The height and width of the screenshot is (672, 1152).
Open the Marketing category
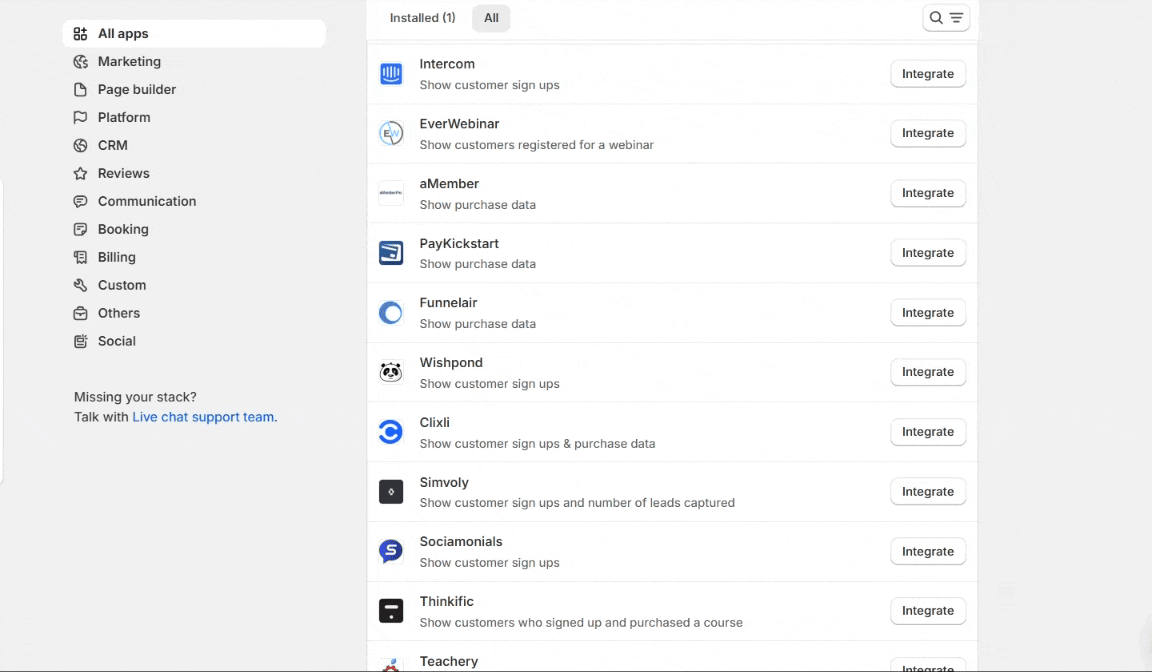point(129,62)
